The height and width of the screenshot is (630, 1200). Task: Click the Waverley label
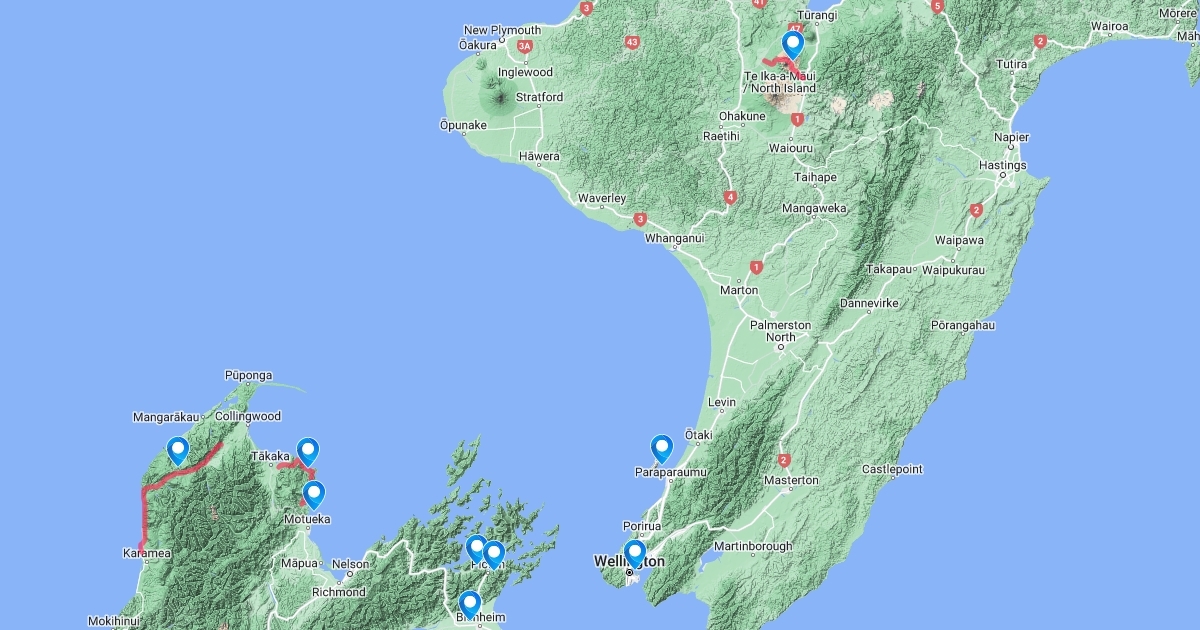(602, 199)
